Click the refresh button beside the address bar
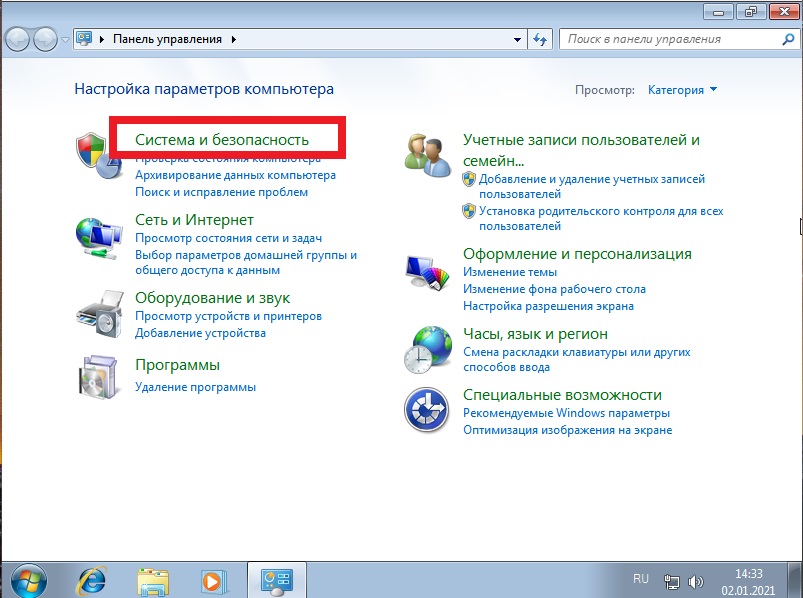803x598 pixels. point(540,39)
